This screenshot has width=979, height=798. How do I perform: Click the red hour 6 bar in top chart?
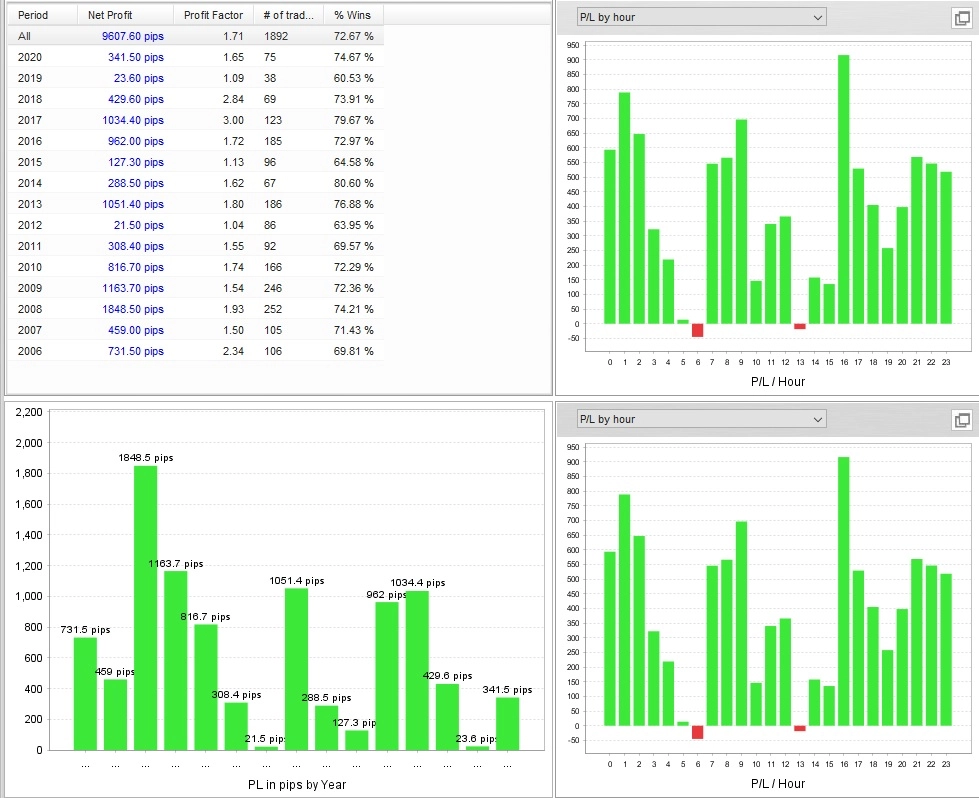(697, 330)
